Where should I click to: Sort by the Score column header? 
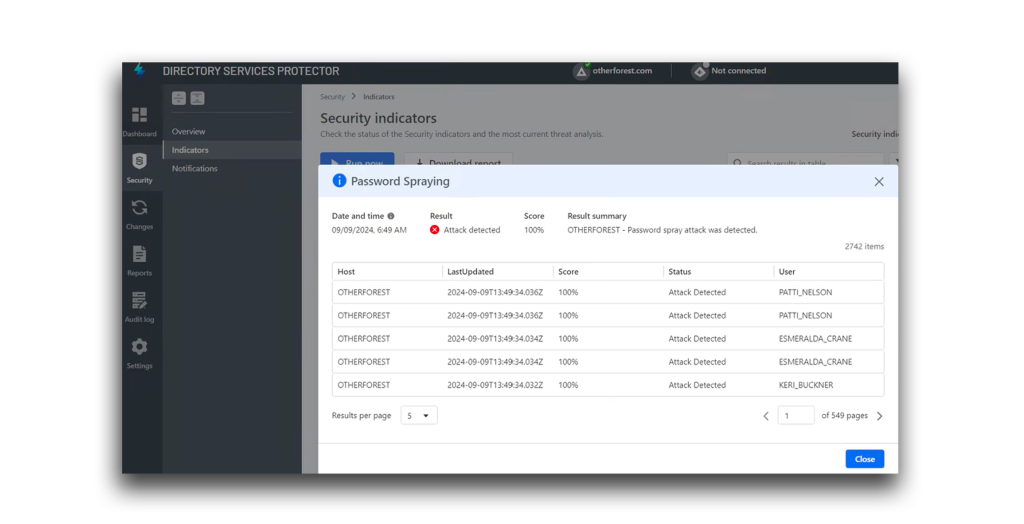[568, 272]
